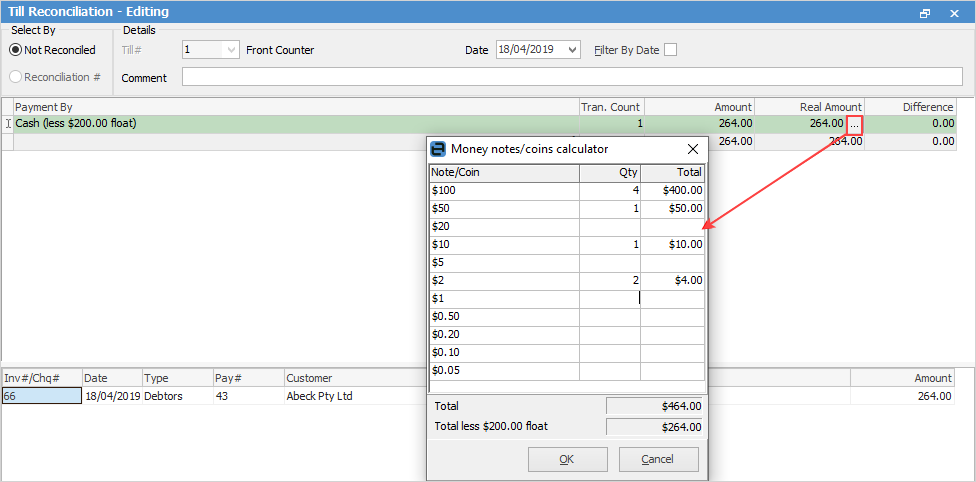Expand the Date dropdown picker
Image resolution: width=976 pixels, height=482 pixels.
(572, 50)
